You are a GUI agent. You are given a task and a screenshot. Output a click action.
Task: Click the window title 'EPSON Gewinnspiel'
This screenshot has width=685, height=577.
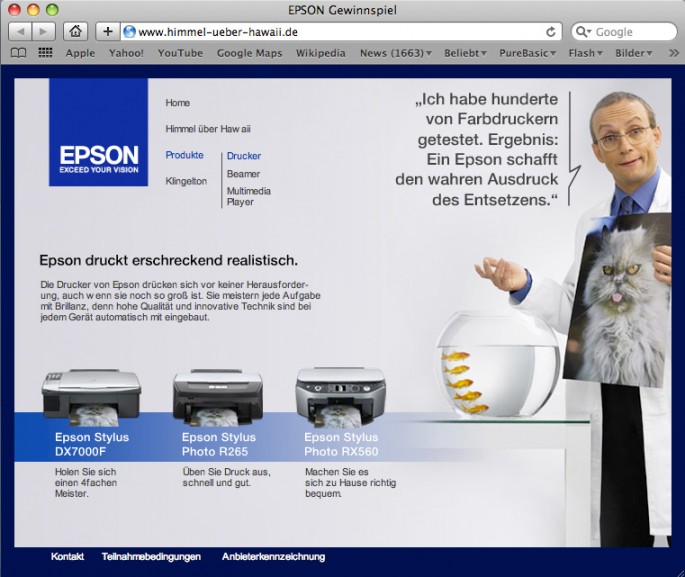(342, 10)
